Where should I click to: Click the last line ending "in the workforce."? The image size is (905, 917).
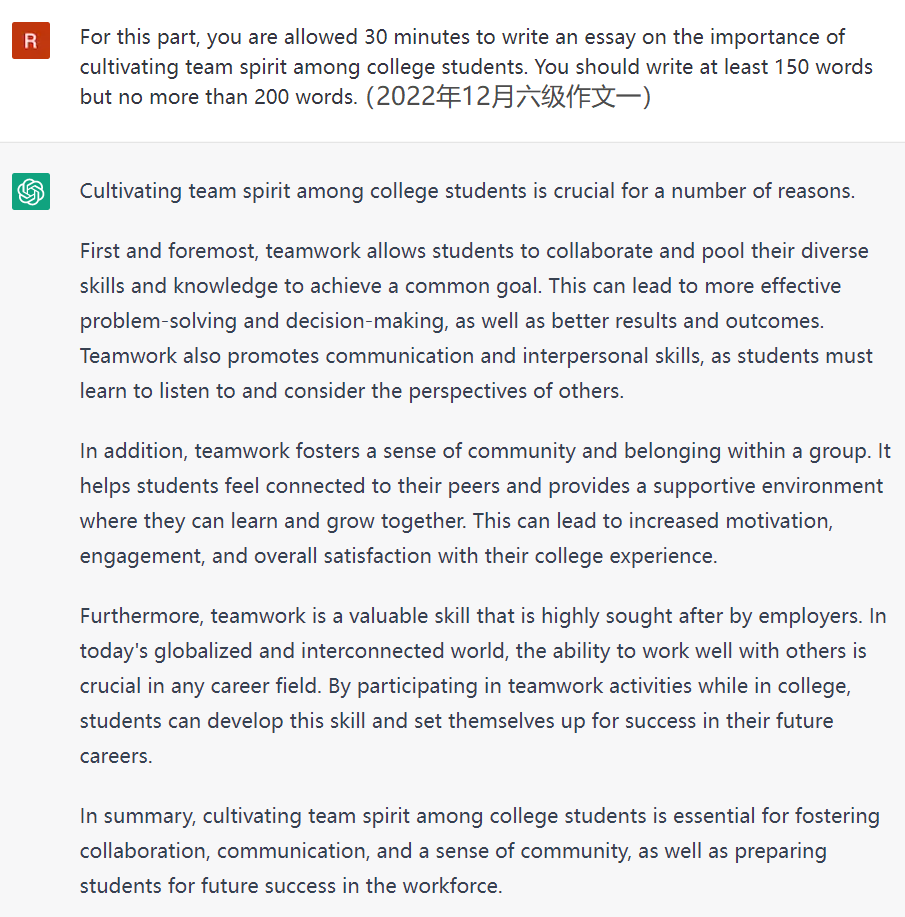[x=290, y=886]
